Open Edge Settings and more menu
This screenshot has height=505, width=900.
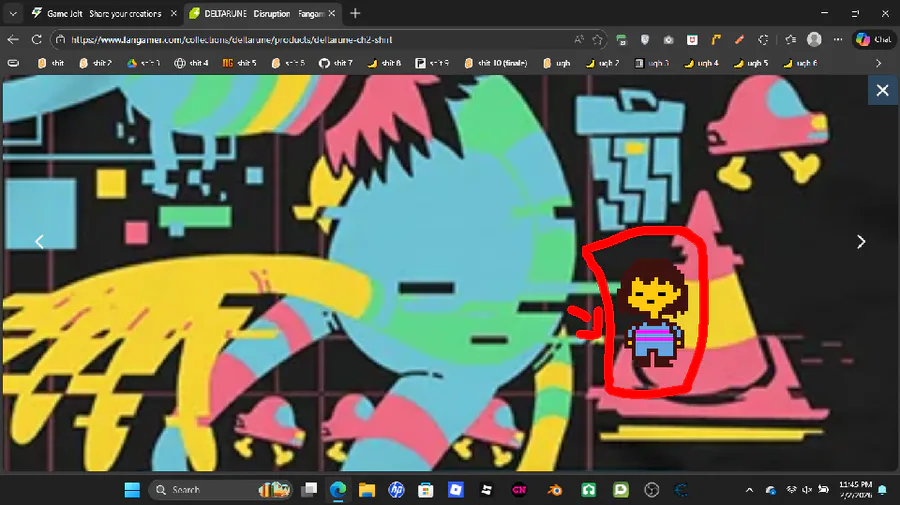coord(838,40)
